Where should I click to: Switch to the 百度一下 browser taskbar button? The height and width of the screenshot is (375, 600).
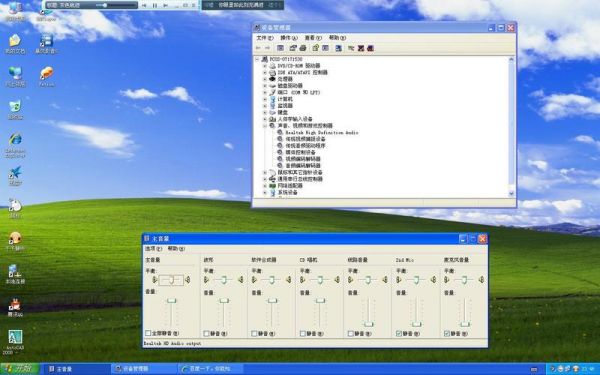click(210, 369)
